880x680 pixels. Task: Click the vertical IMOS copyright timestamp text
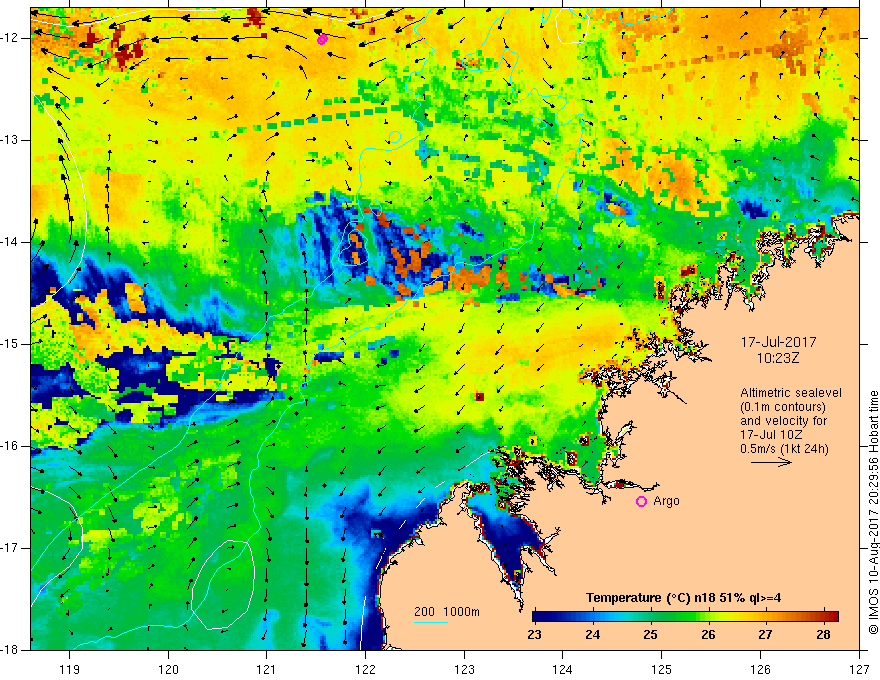point(873,513)
